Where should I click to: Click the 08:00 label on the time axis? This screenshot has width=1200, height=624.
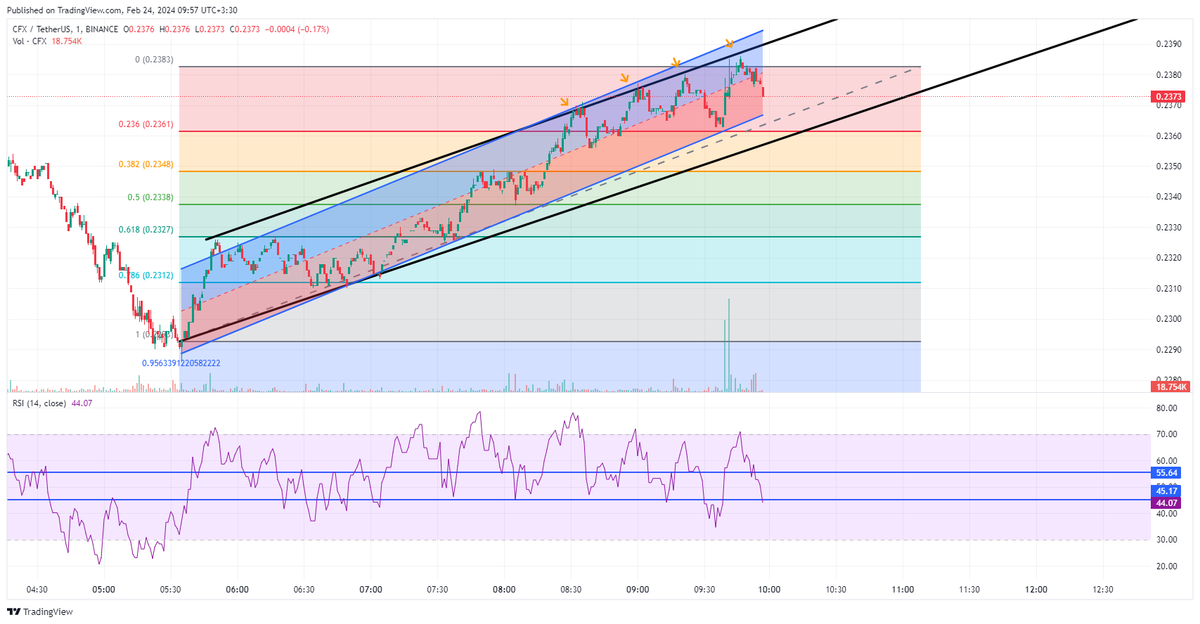pos(504,590)
